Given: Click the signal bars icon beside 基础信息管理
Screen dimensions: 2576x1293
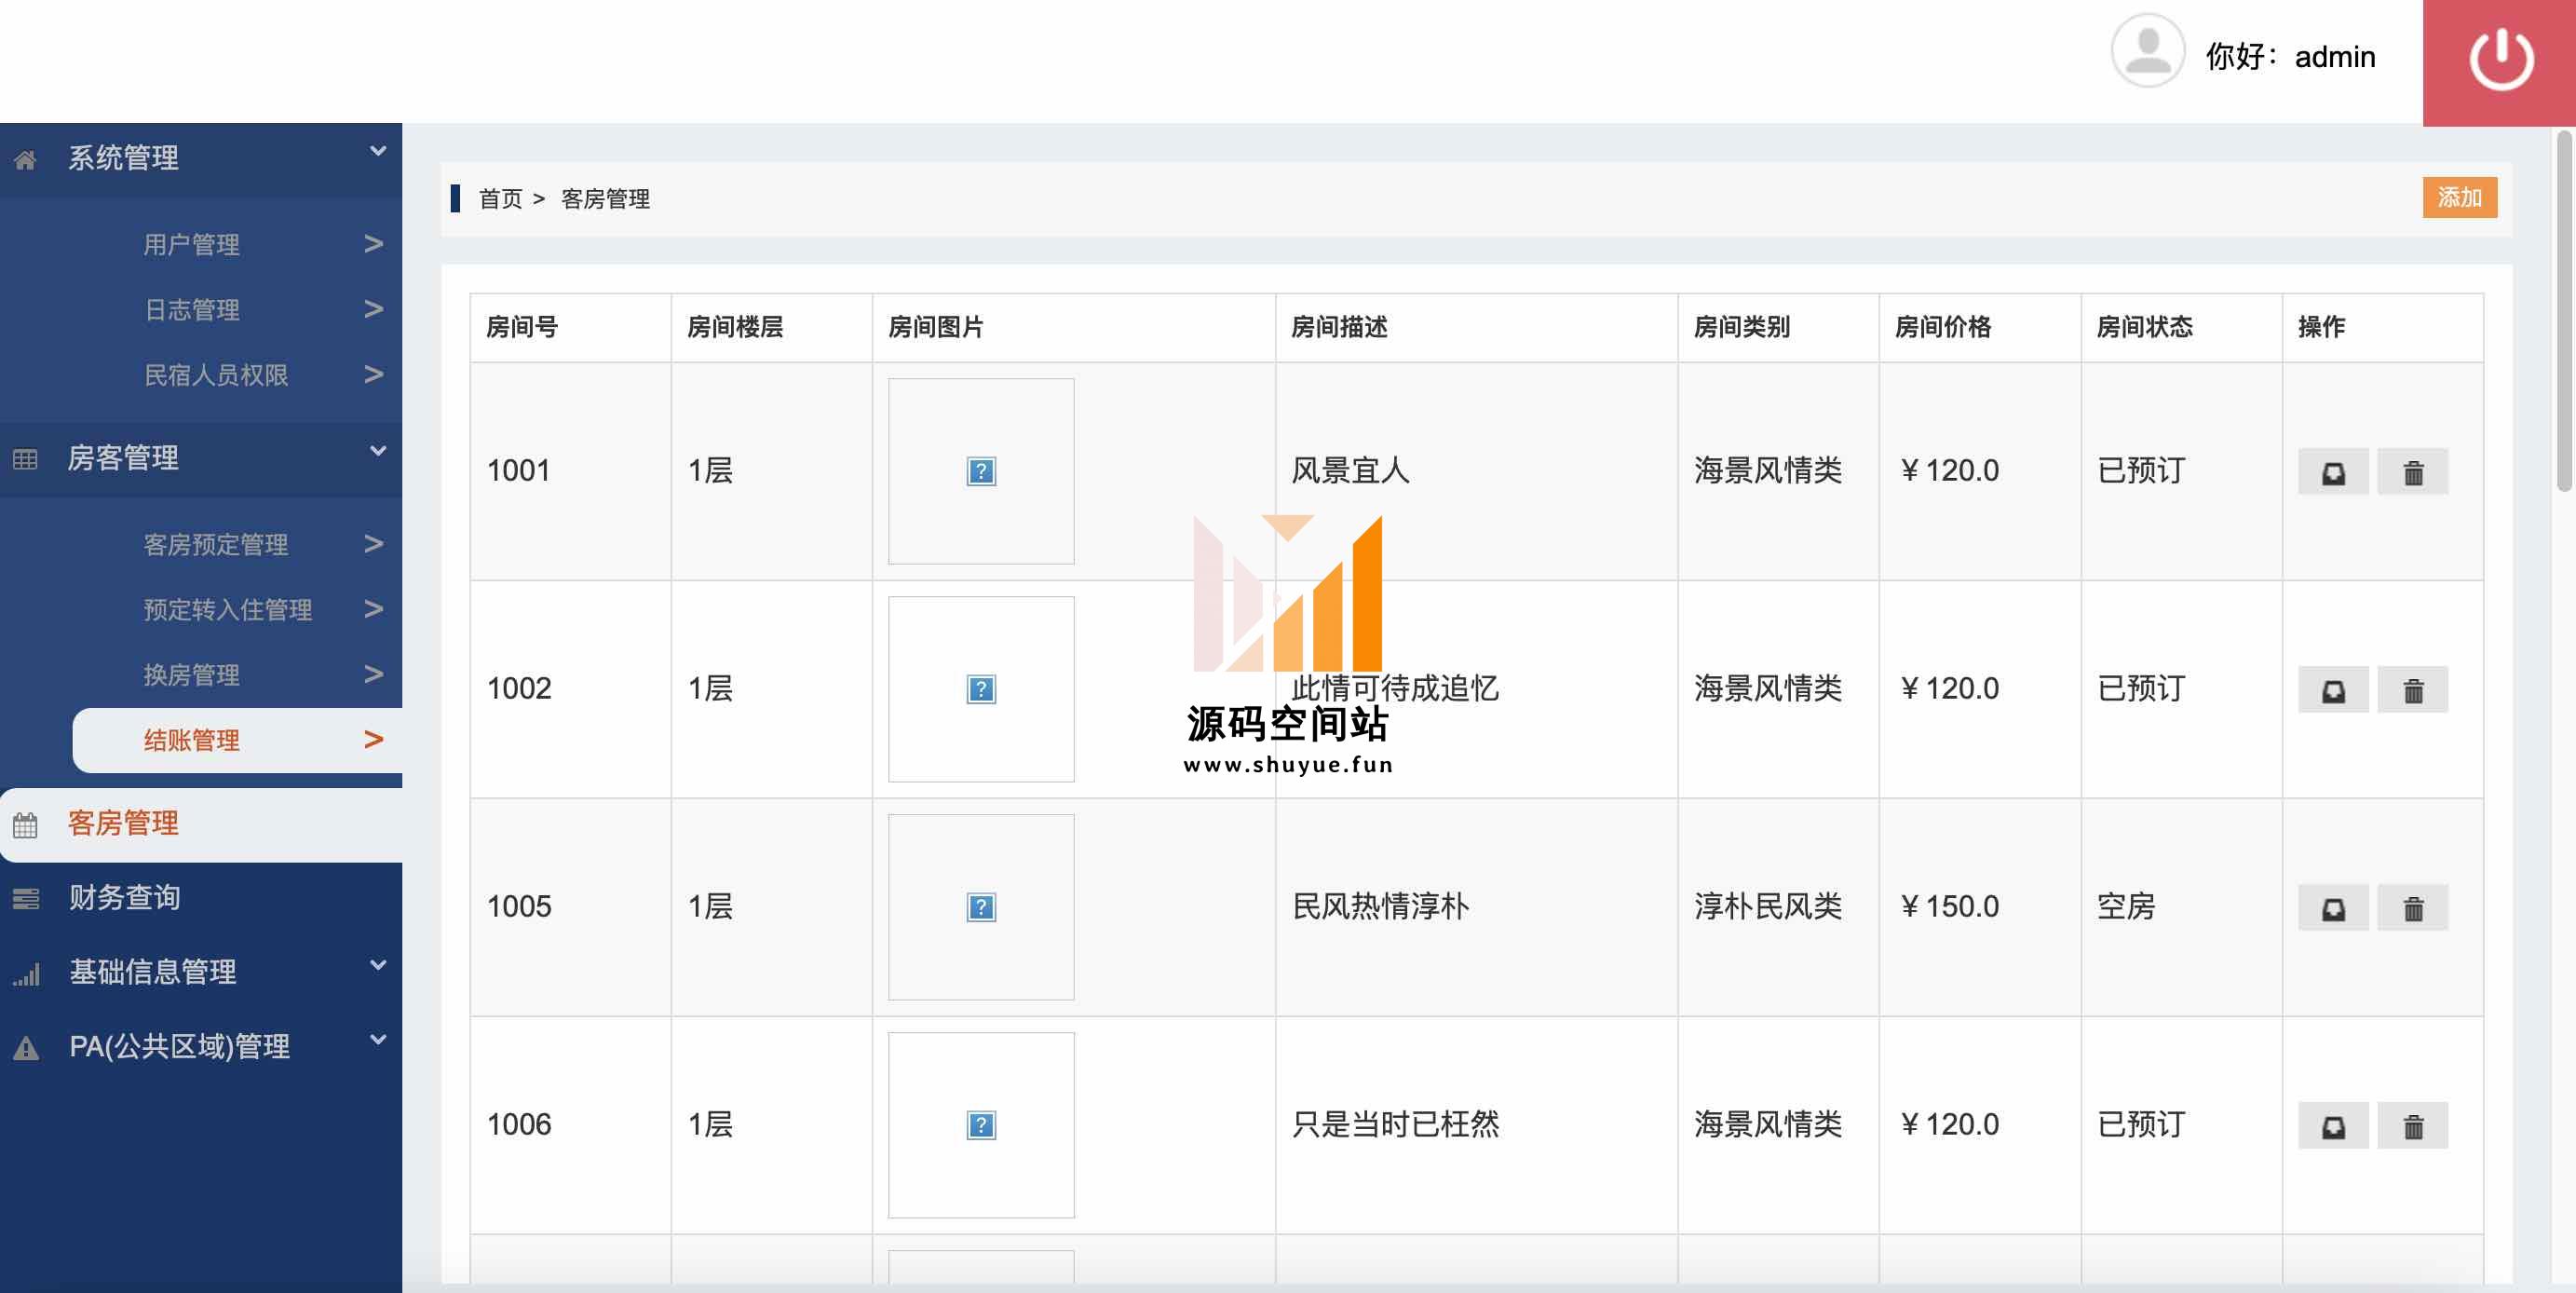Looking at the screenshot, I should pos(26,974).
